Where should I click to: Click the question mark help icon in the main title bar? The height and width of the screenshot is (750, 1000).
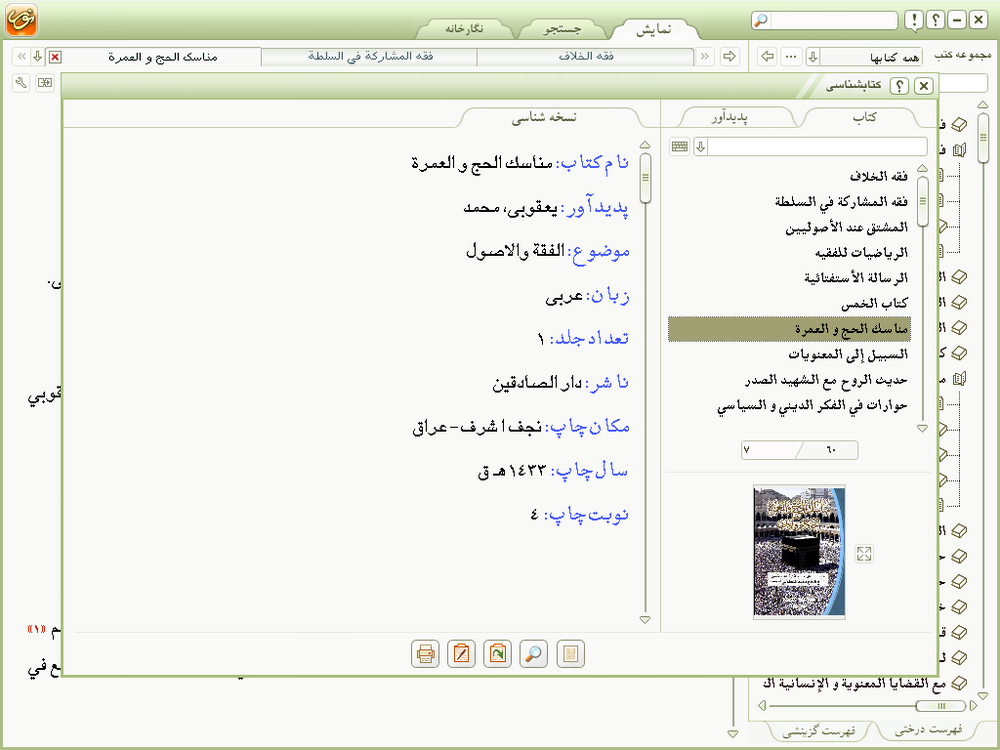pos(936,20)
